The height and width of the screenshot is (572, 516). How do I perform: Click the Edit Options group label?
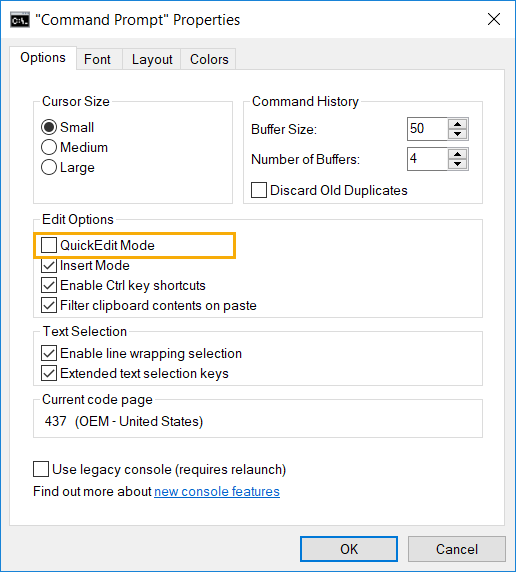point(78,219)
